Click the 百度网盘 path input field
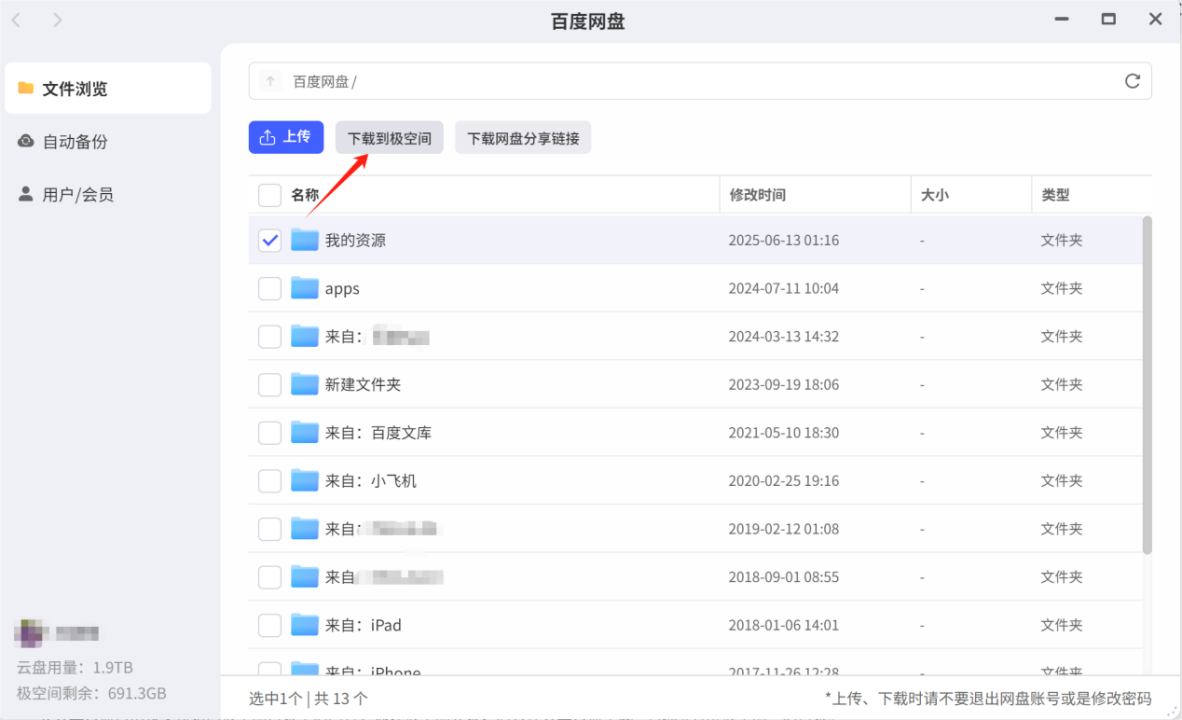Image resolution: width=1182 pixels, height=720 pixels. 700,81
